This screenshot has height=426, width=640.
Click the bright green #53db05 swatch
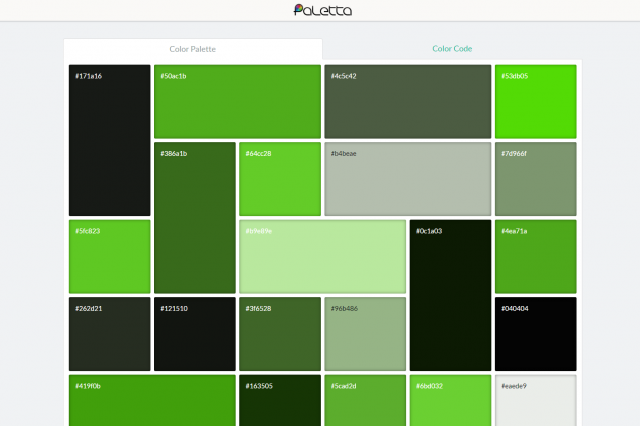tap(535, 101)
